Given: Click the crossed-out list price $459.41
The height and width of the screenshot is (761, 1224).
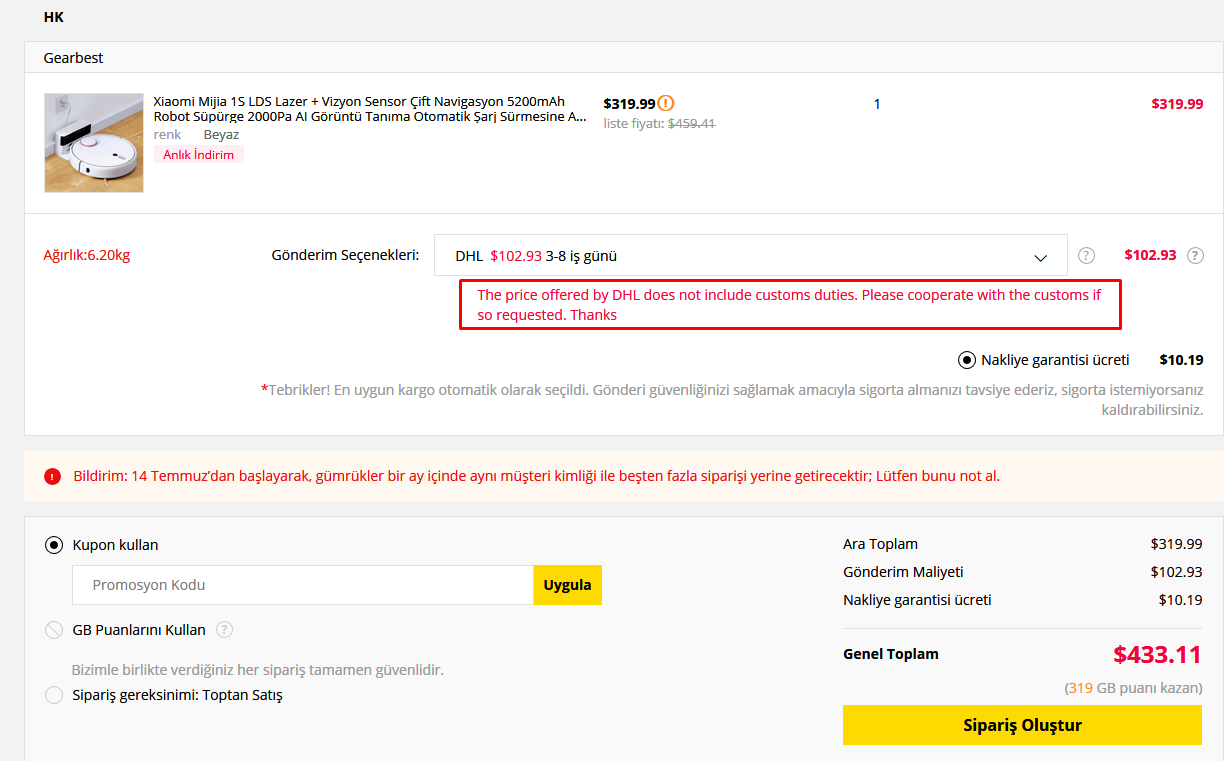Looking at the screenshot, I should [692, 123].
